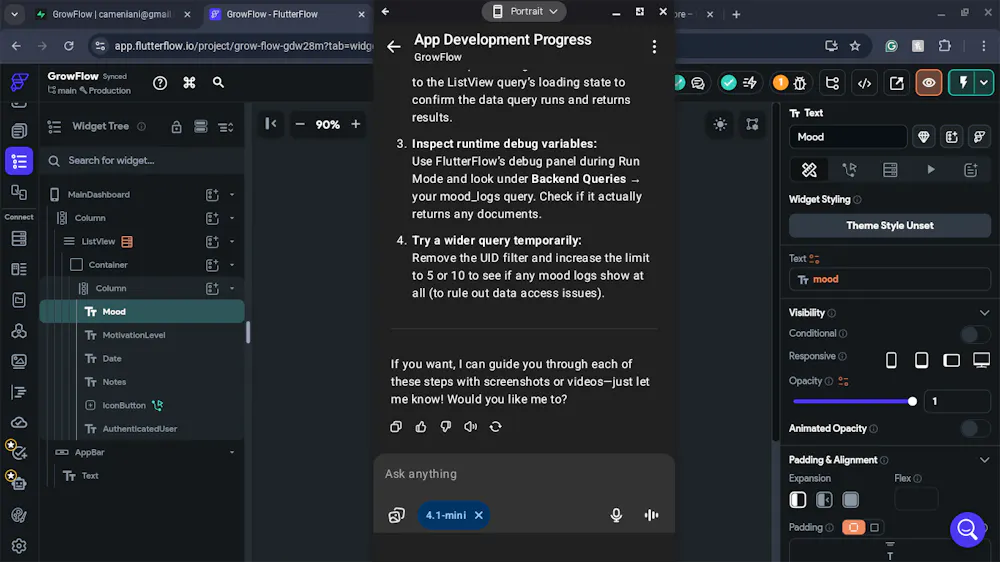Image resolution: width=1000 pixels, height=562 pixels.
Task: Zoom out the canvas with minus icon
Action: 300,124
